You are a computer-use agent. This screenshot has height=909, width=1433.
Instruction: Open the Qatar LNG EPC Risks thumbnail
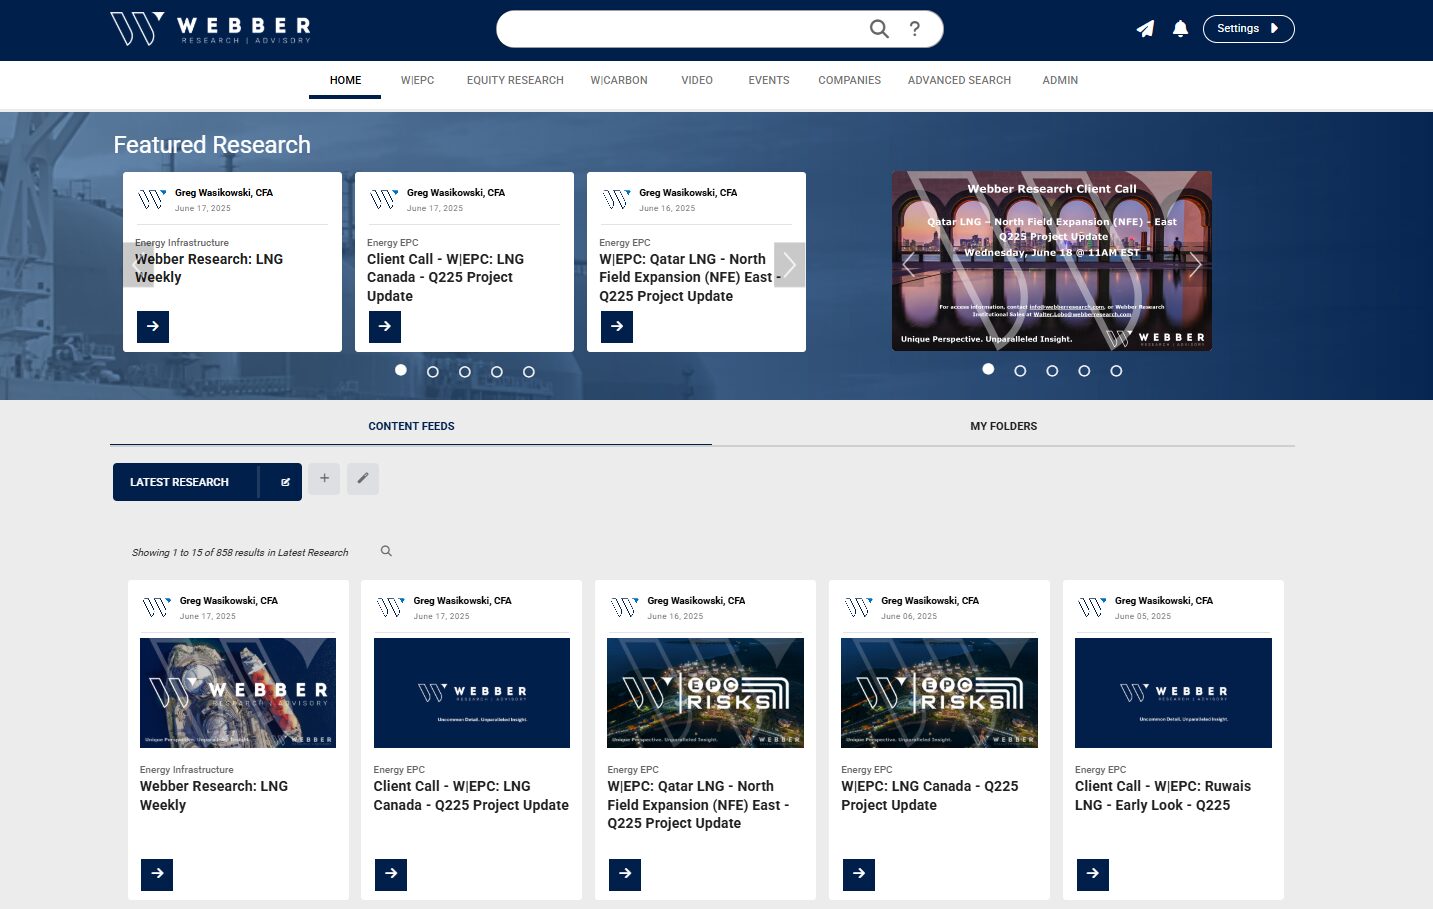[x=706, y=693]
